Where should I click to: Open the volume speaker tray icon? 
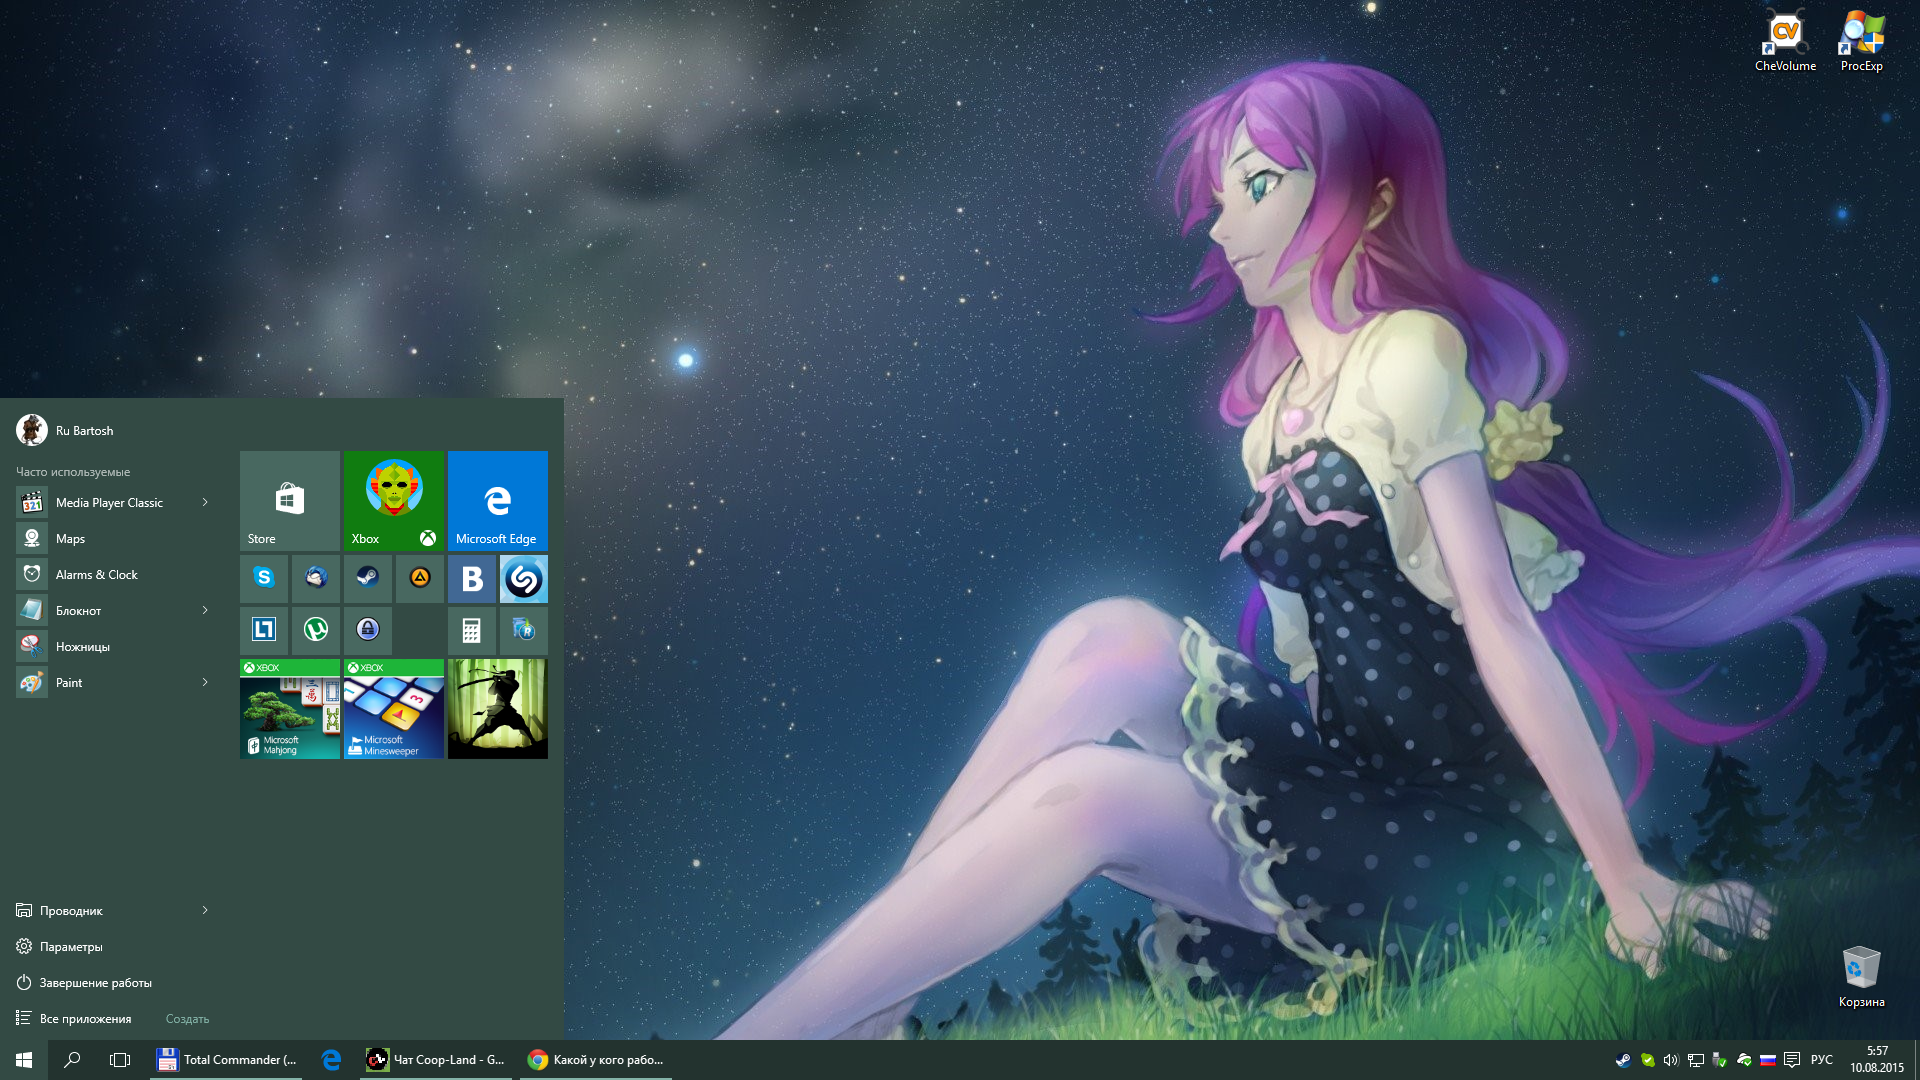pos(1671,1060)
